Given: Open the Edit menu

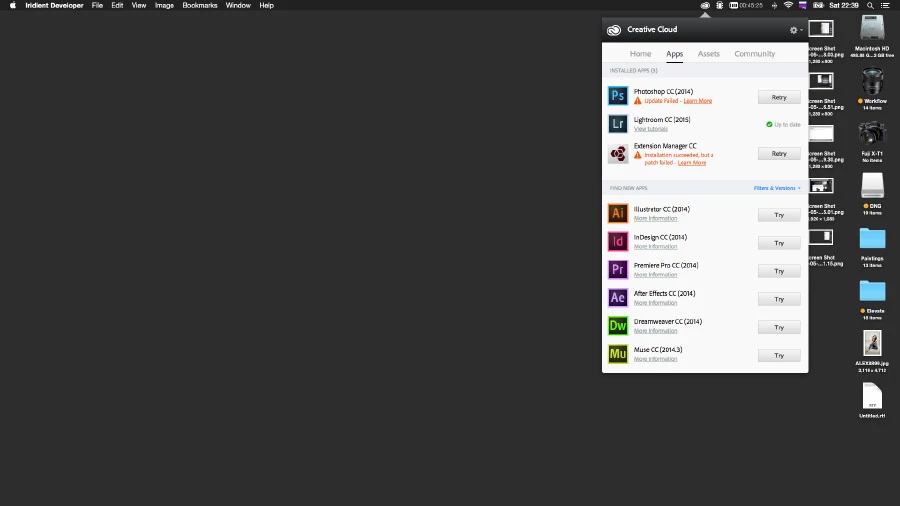Looking at the screenshot, I should (117, 5).
